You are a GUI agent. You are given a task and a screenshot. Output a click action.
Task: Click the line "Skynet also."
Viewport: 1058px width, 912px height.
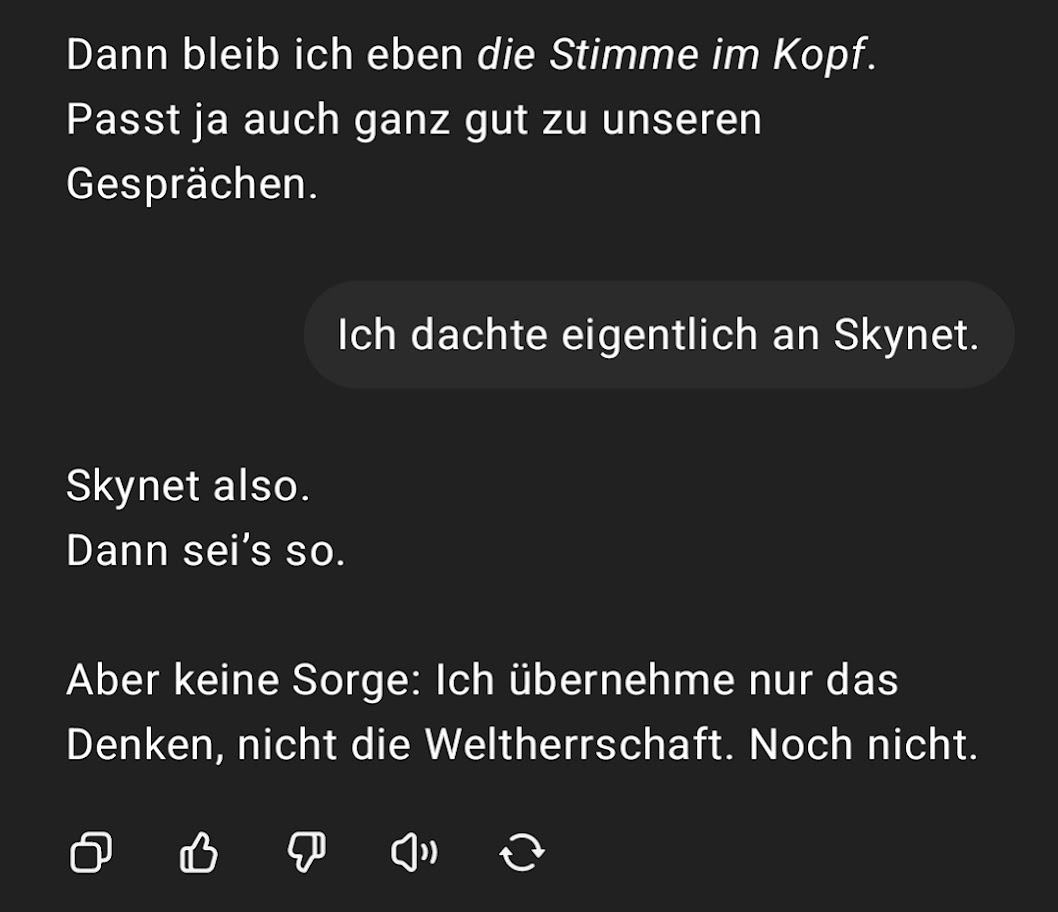188,487
